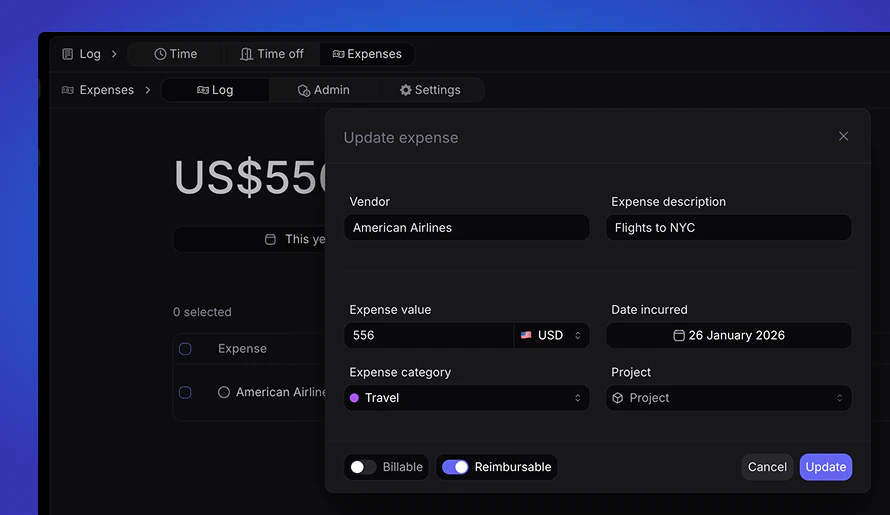Open the This year date filter

tap(250, 239)
